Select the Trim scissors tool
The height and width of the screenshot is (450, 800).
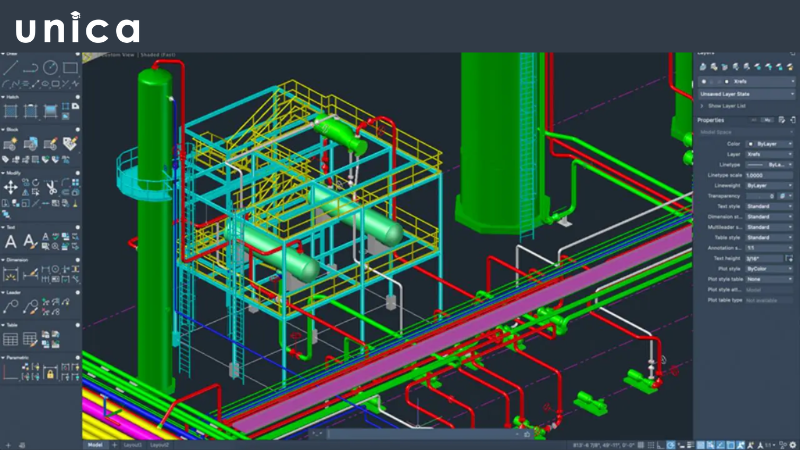52,187
